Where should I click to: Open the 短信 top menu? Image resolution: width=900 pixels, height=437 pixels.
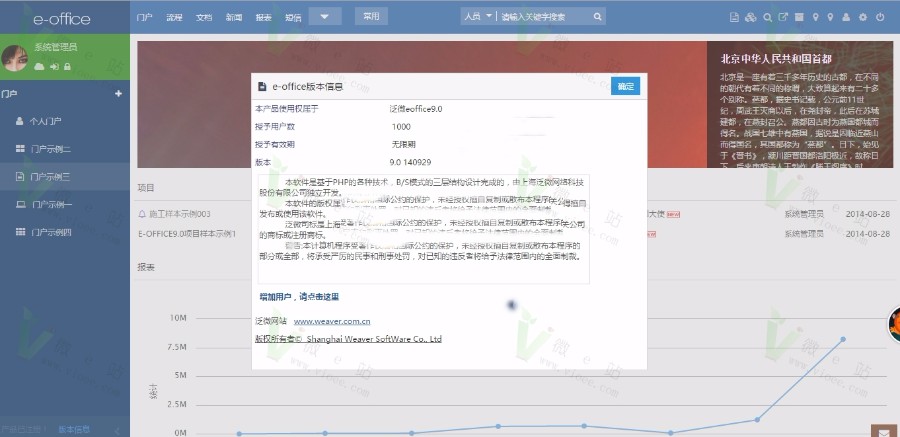(x=293, y=17)
